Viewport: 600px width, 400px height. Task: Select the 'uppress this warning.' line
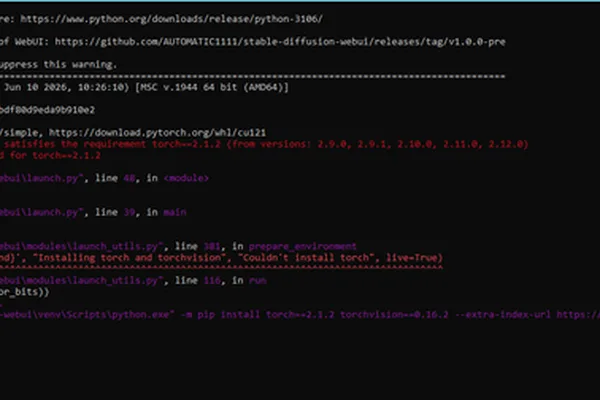(x=58, y=65)
